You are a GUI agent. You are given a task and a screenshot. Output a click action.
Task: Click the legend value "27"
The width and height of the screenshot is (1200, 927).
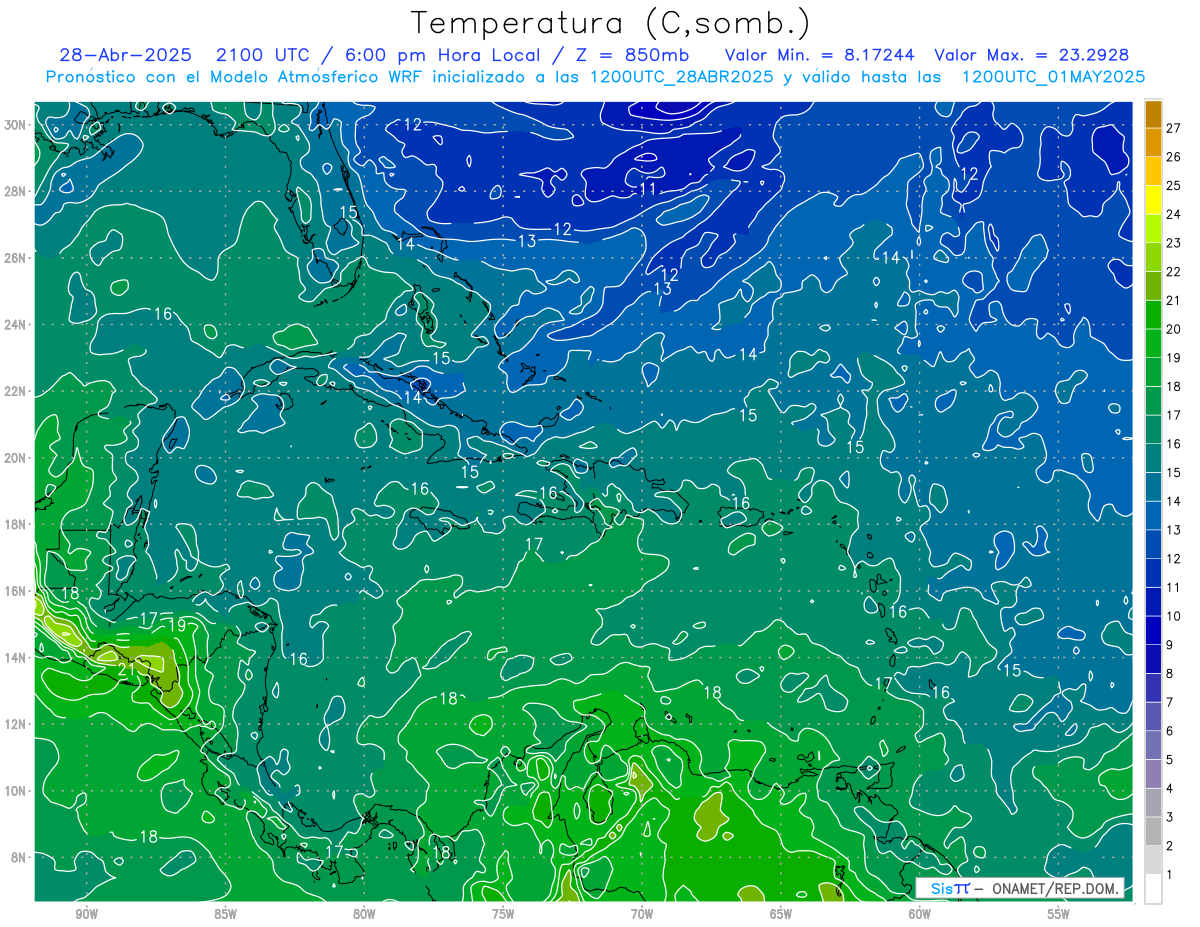point(1173,126)
